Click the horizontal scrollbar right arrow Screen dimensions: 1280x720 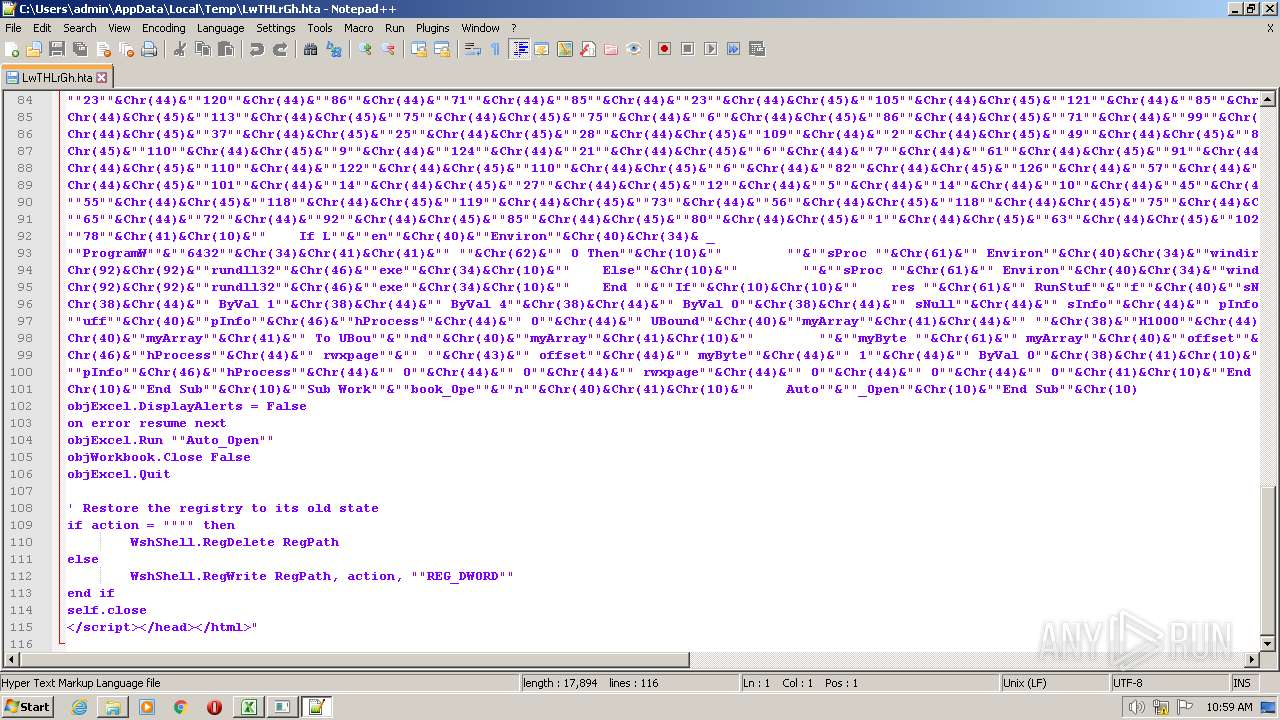click(1251, 660)
